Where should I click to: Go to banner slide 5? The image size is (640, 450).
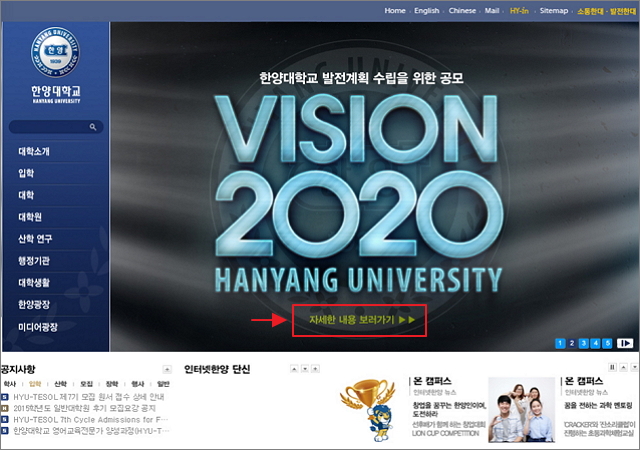pos(607,343)
